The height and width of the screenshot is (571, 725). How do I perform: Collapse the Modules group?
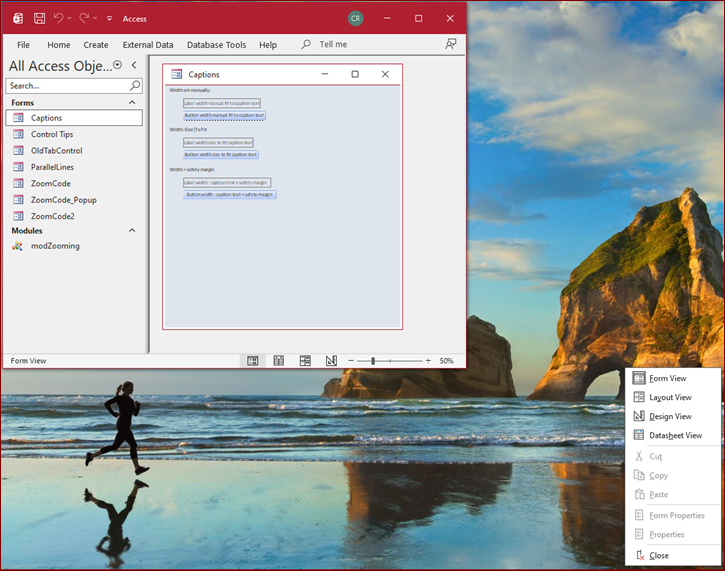point(132,230)
